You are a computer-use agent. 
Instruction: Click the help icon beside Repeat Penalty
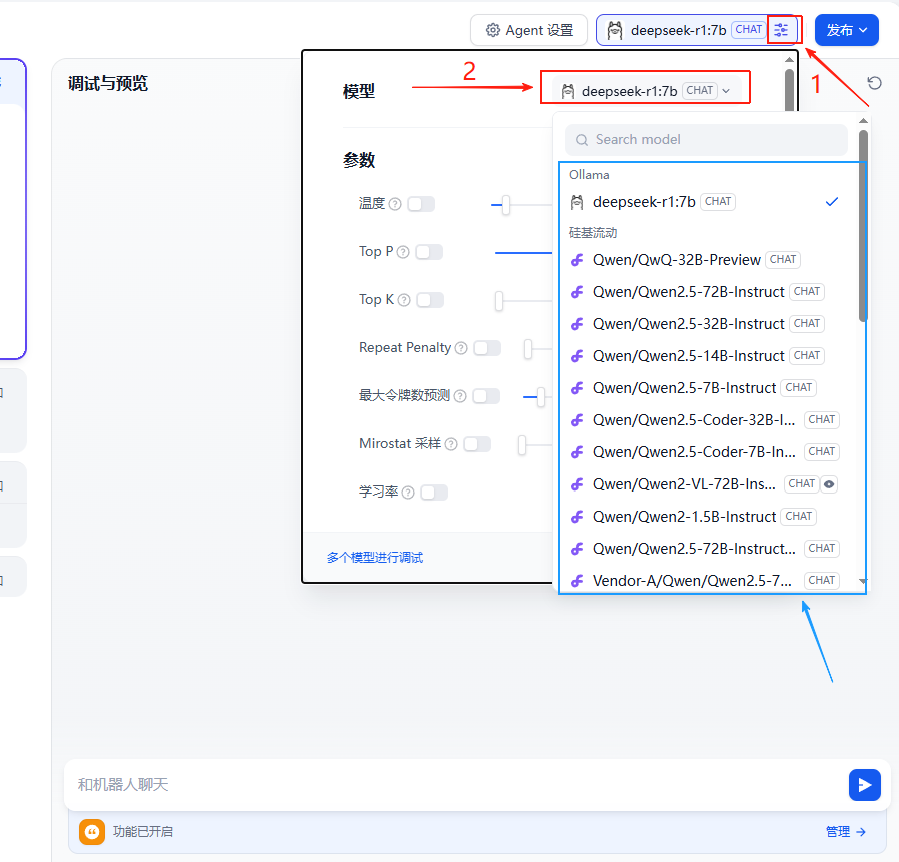461,348
